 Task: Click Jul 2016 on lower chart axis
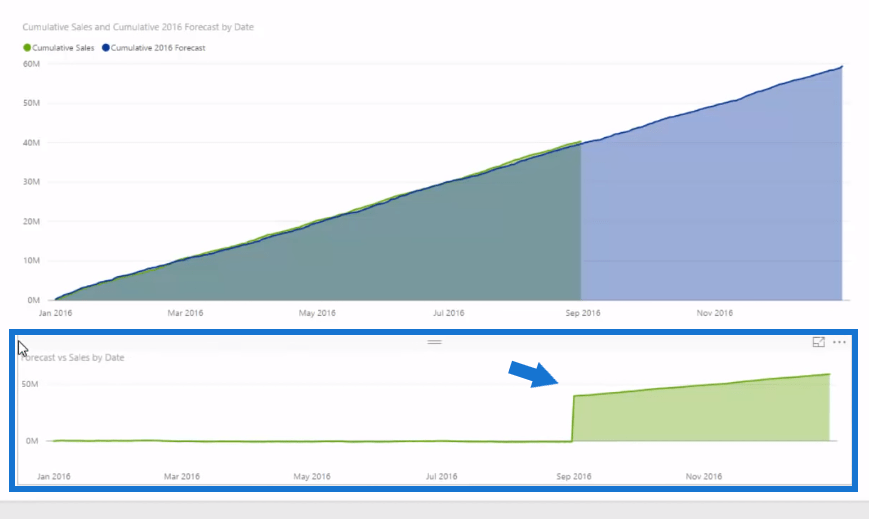click(442, 476)
